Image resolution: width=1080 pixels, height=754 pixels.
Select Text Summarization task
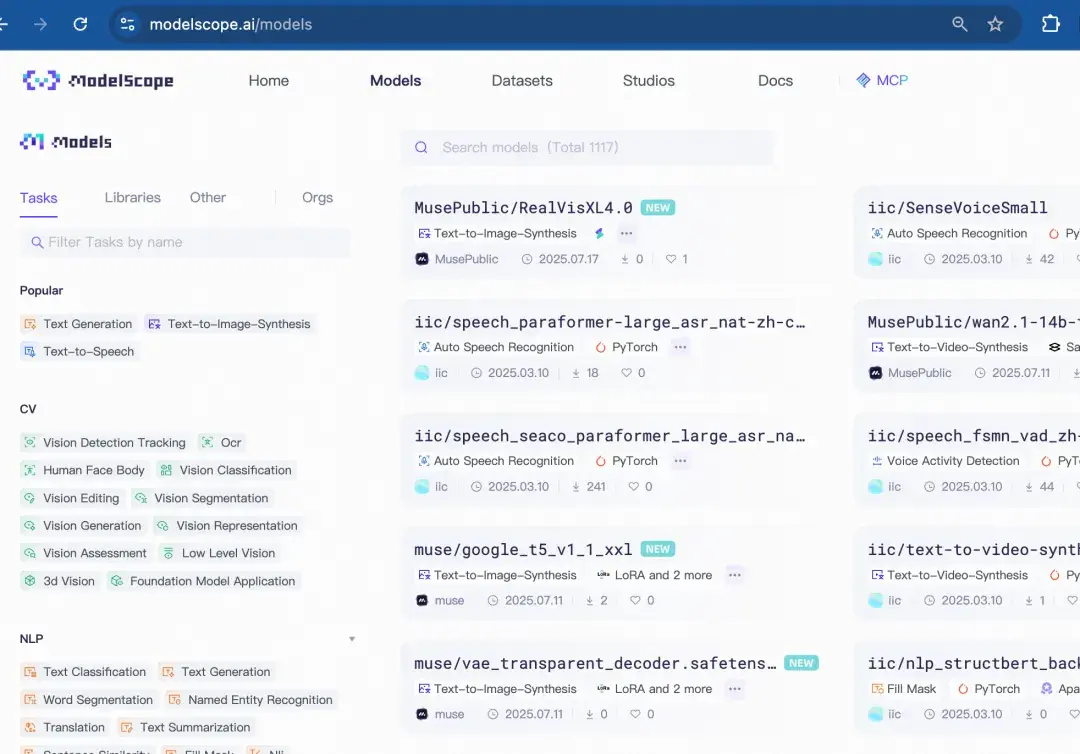185,727
